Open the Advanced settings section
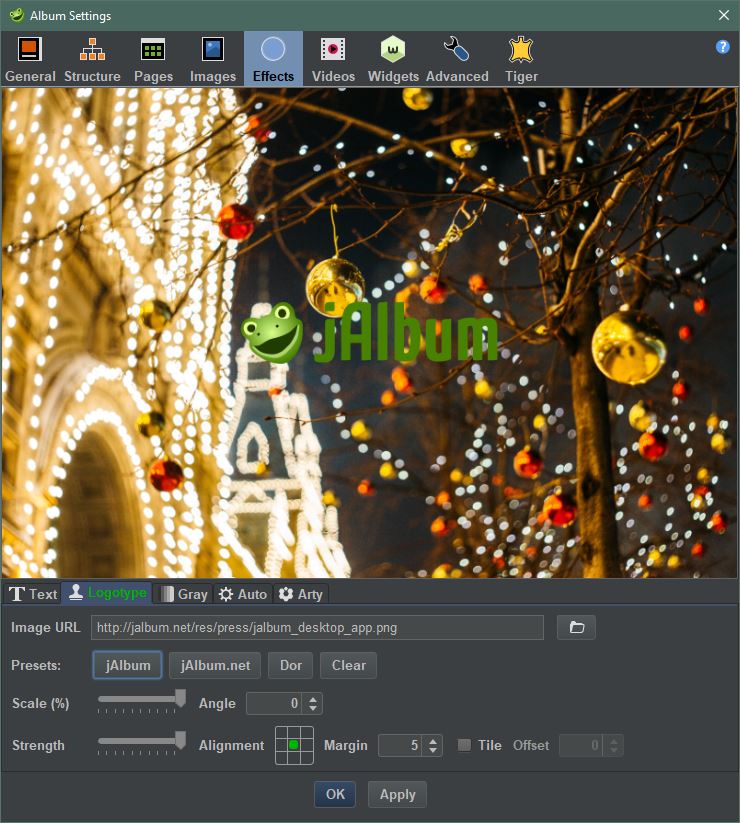 click(x=457, y=59)
